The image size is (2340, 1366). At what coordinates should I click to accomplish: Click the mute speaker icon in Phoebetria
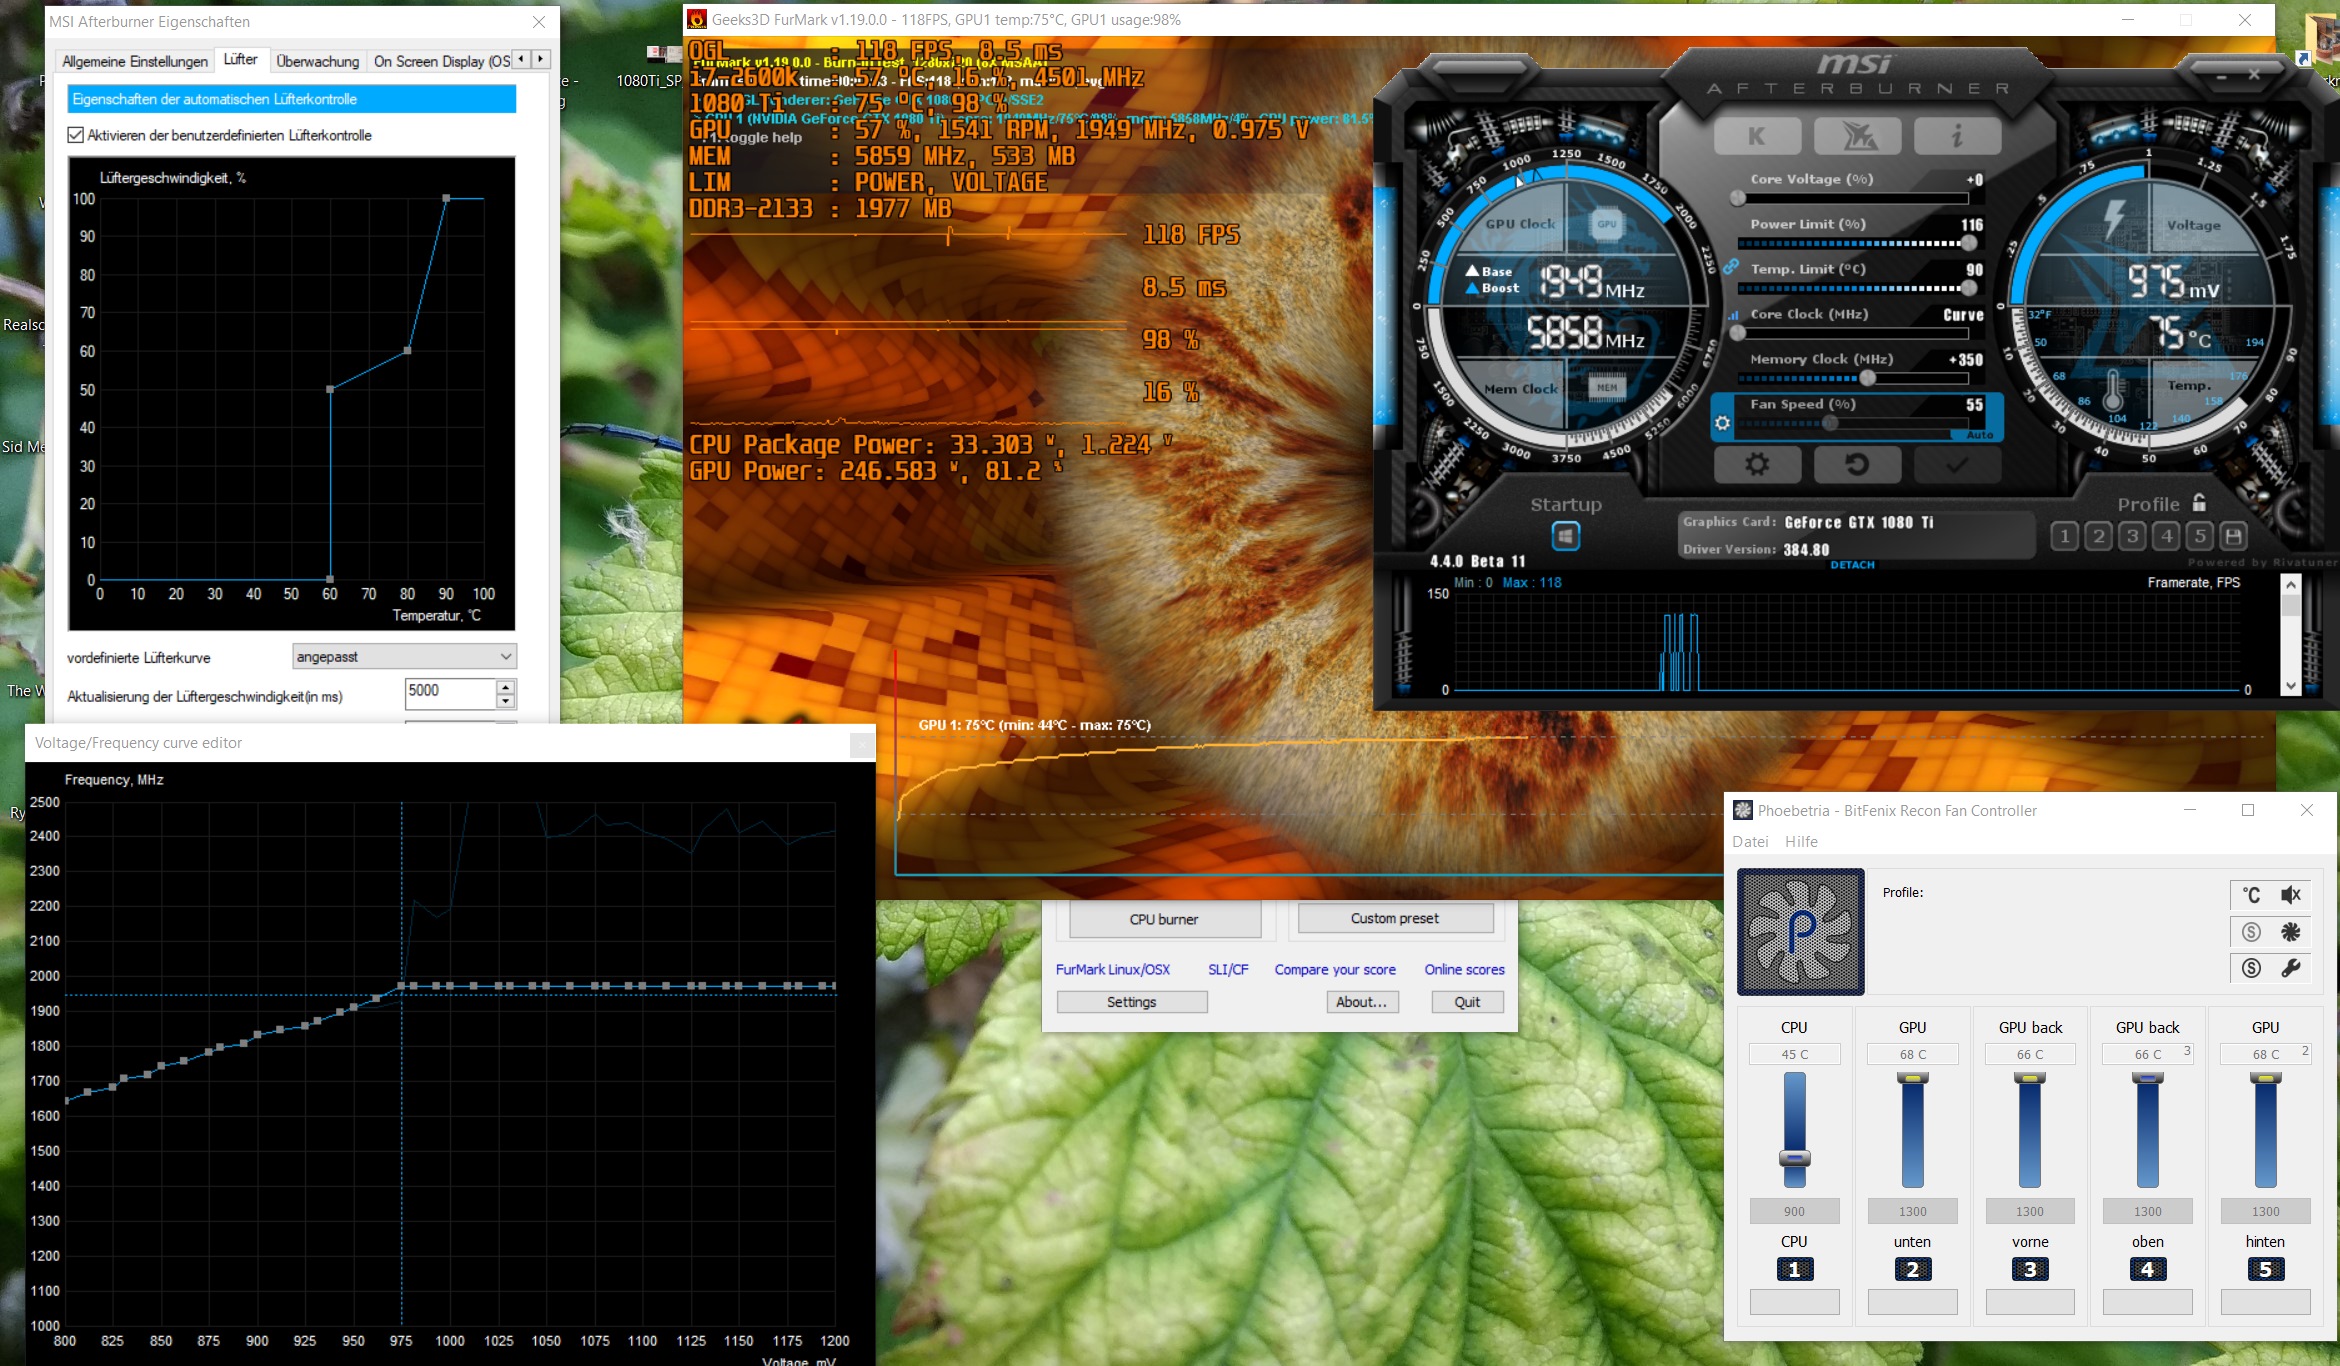pos(2290,895)
